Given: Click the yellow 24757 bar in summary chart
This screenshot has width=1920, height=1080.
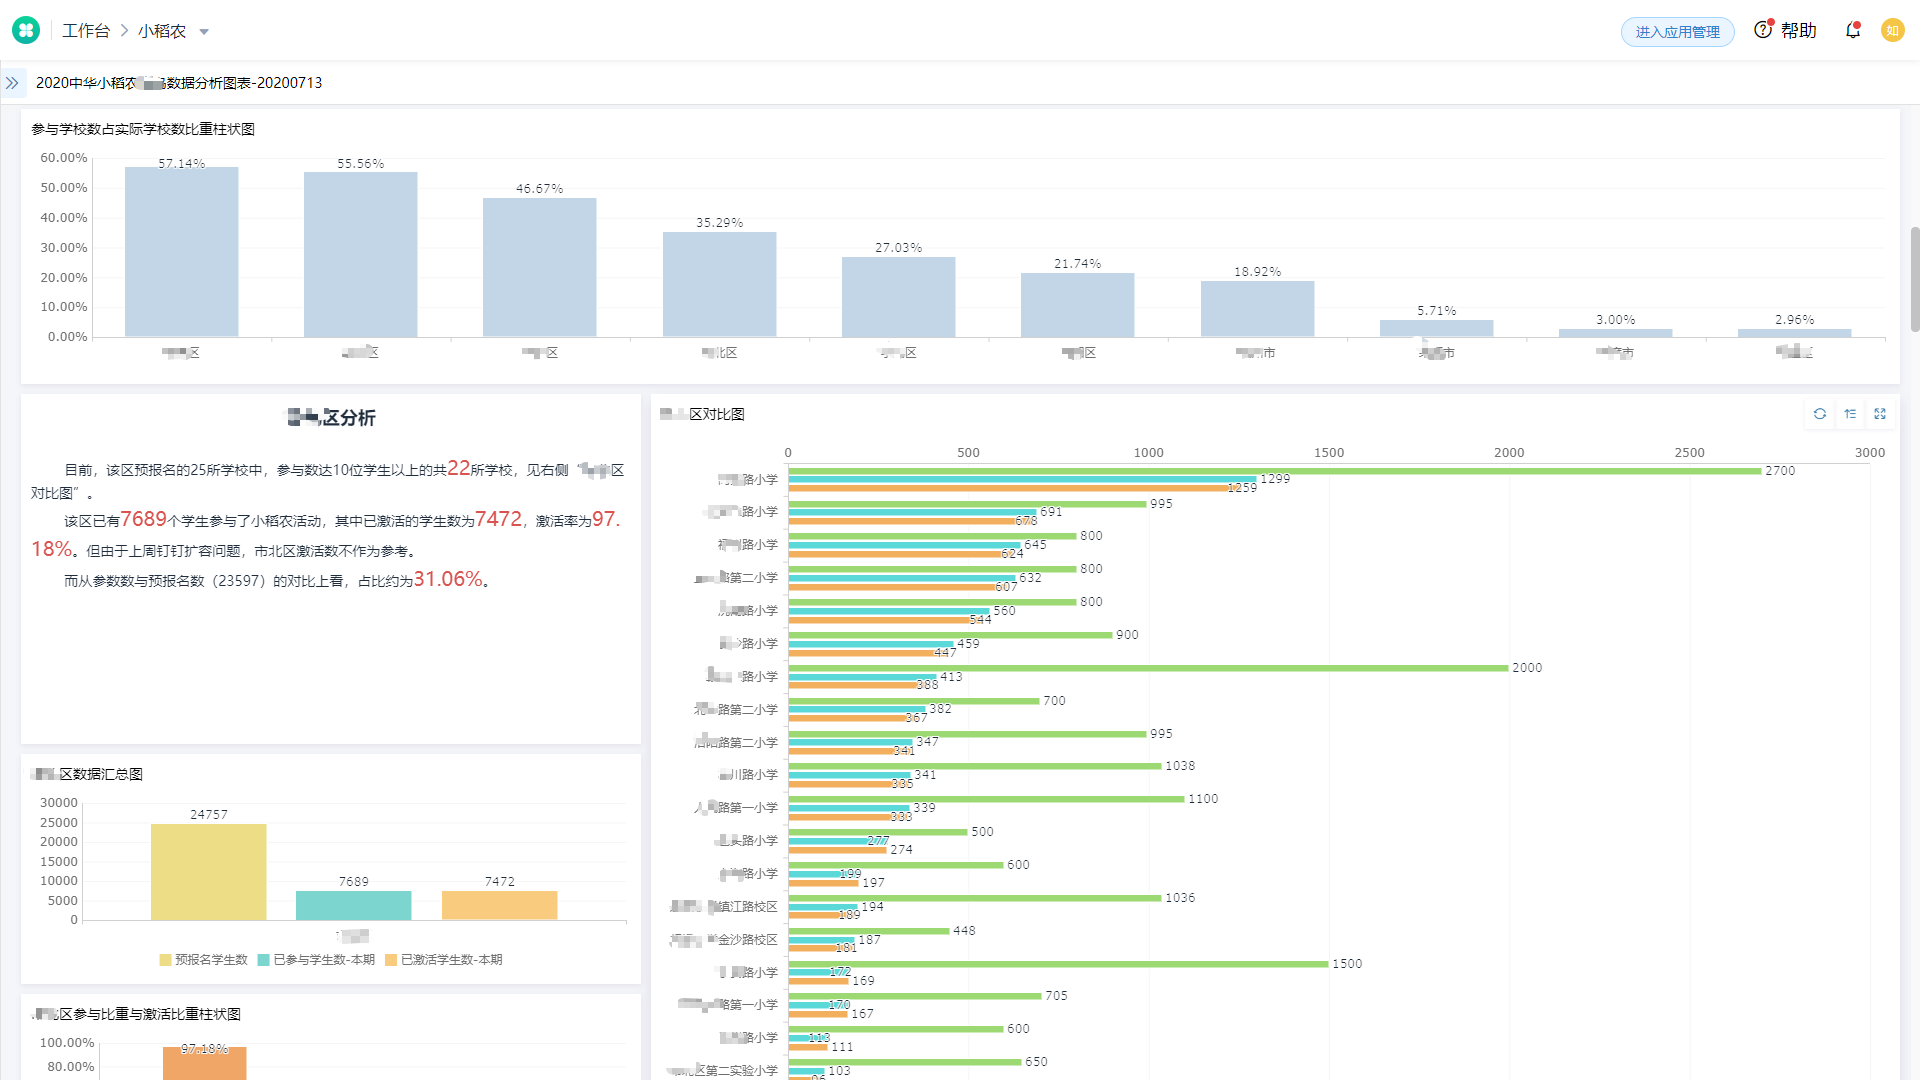Looking at the screenshot, I should click(208, 872).
